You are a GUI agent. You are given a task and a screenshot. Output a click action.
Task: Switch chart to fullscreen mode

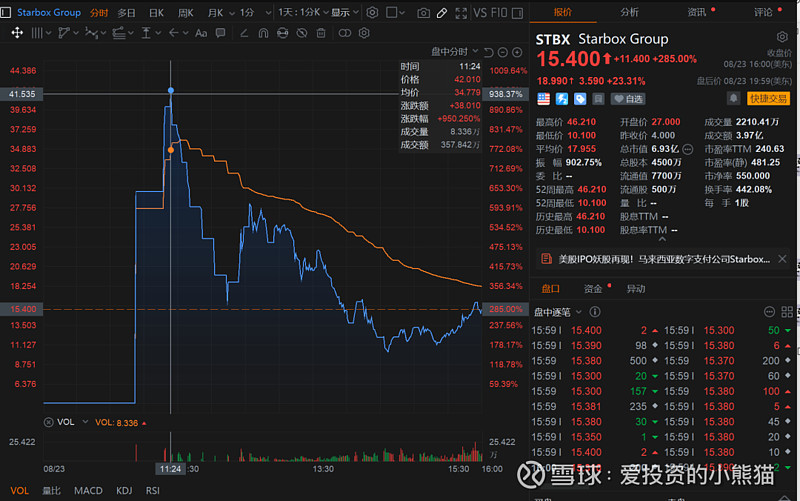461,13
